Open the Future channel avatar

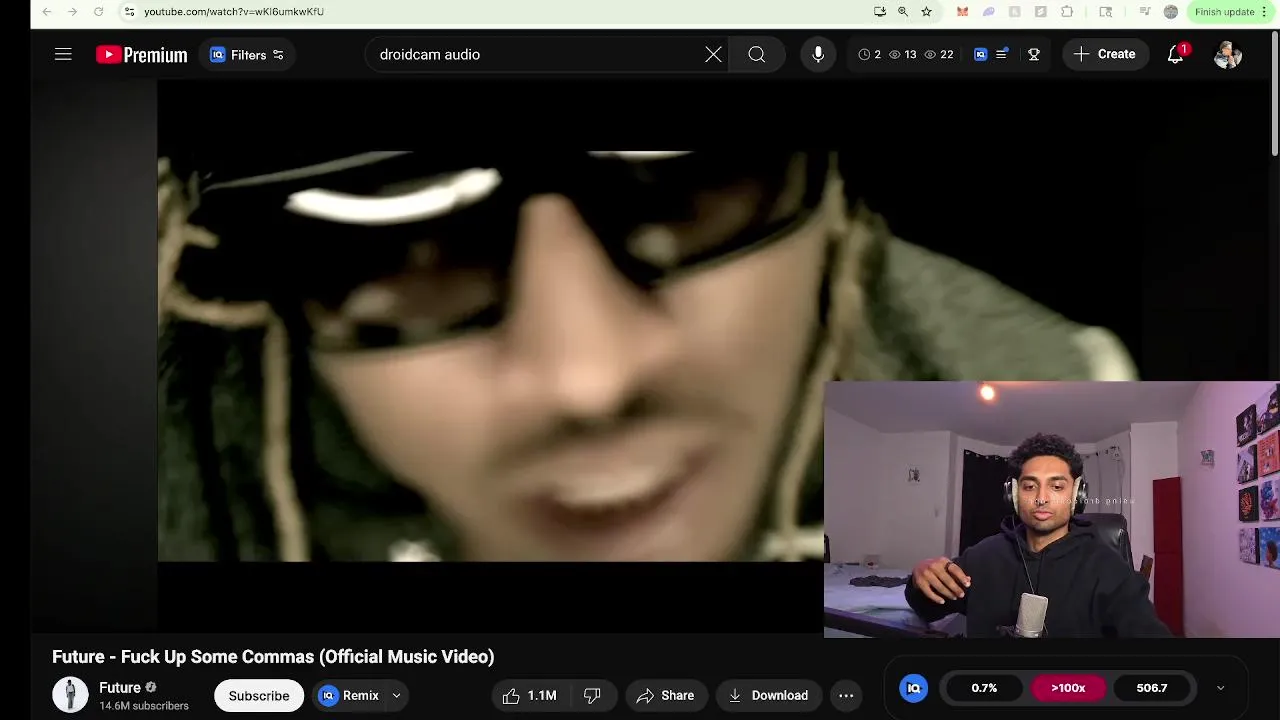70,695
